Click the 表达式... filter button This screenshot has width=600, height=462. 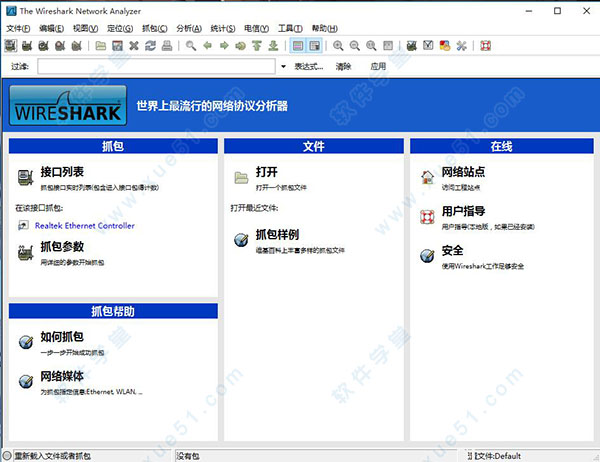tap(308, 66)
